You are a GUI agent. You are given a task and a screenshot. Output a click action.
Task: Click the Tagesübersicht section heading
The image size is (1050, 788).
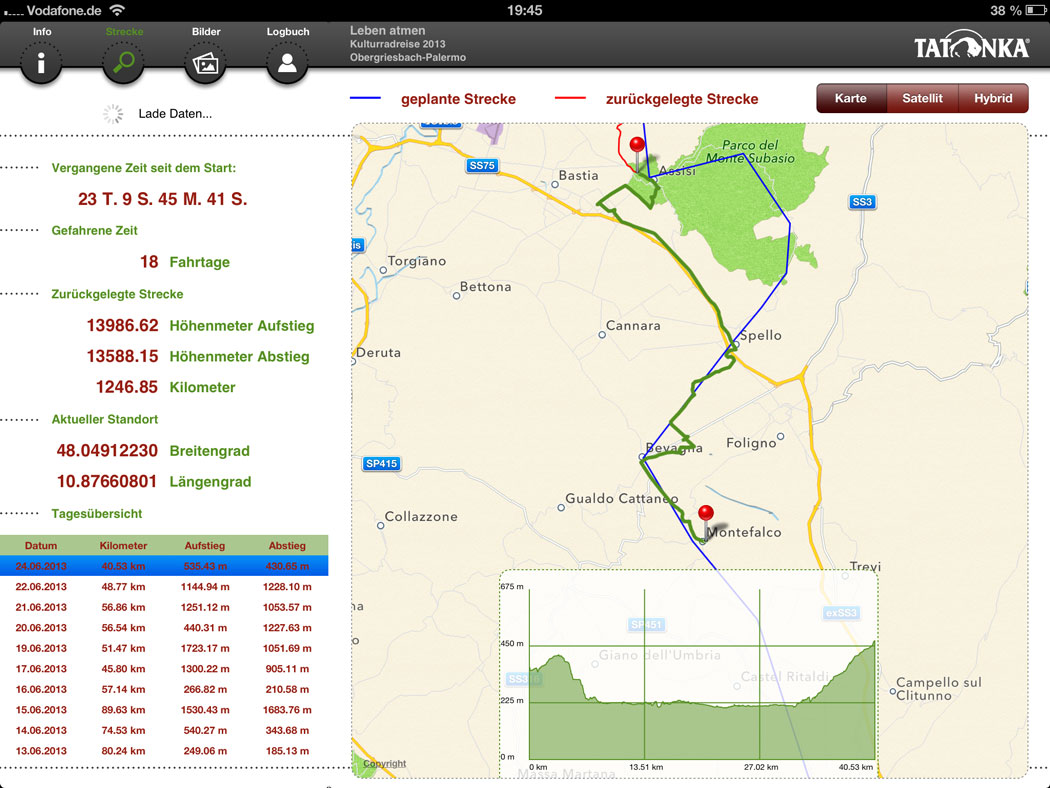coord(96,514)
